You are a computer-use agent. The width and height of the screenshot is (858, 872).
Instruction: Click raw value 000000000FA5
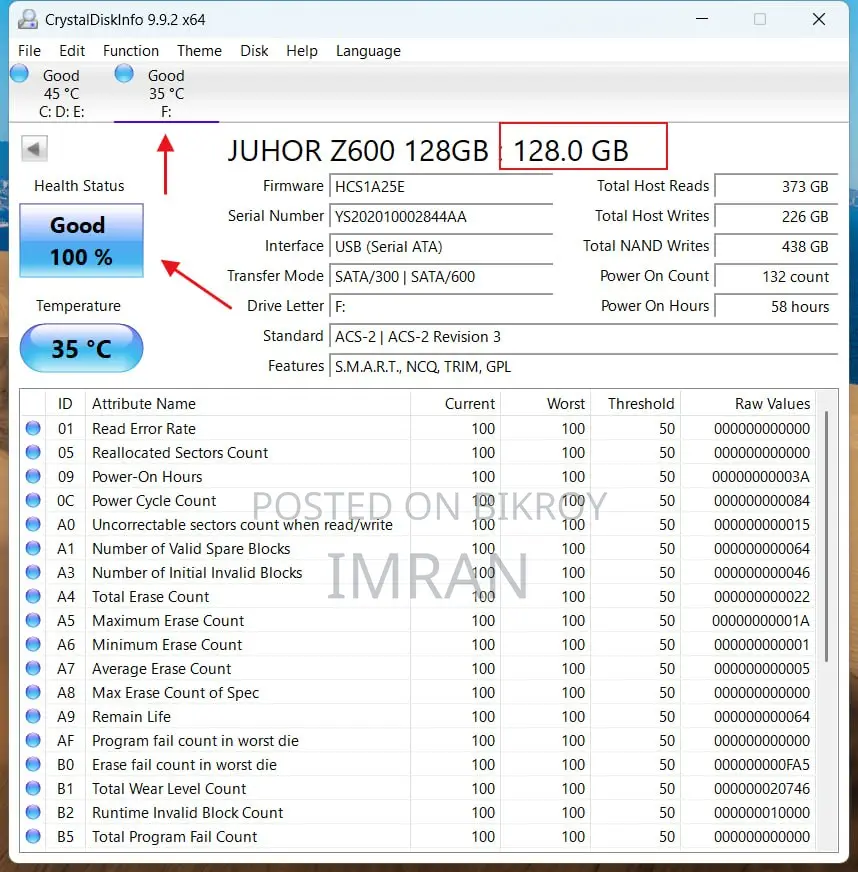(x=762, y=765)
